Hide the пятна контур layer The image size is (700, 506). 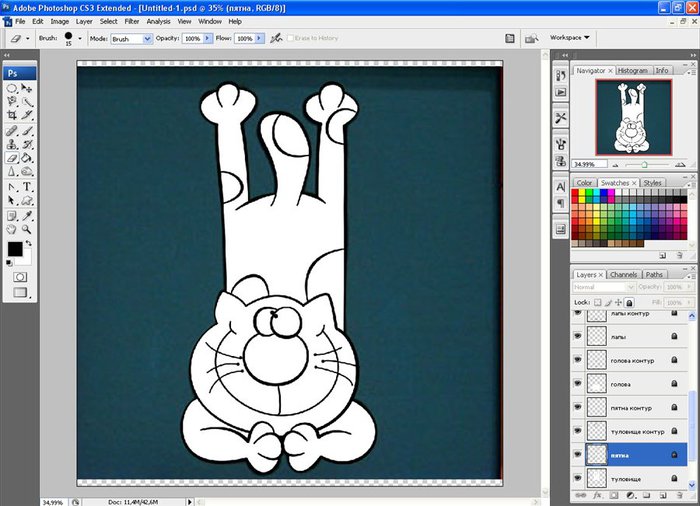pos(578,407)
